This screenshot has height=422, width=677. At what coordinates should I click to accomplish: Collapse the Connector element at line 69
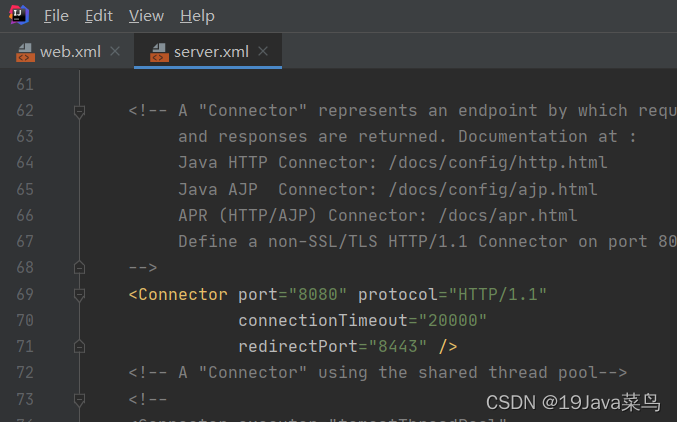click(79, 295)
